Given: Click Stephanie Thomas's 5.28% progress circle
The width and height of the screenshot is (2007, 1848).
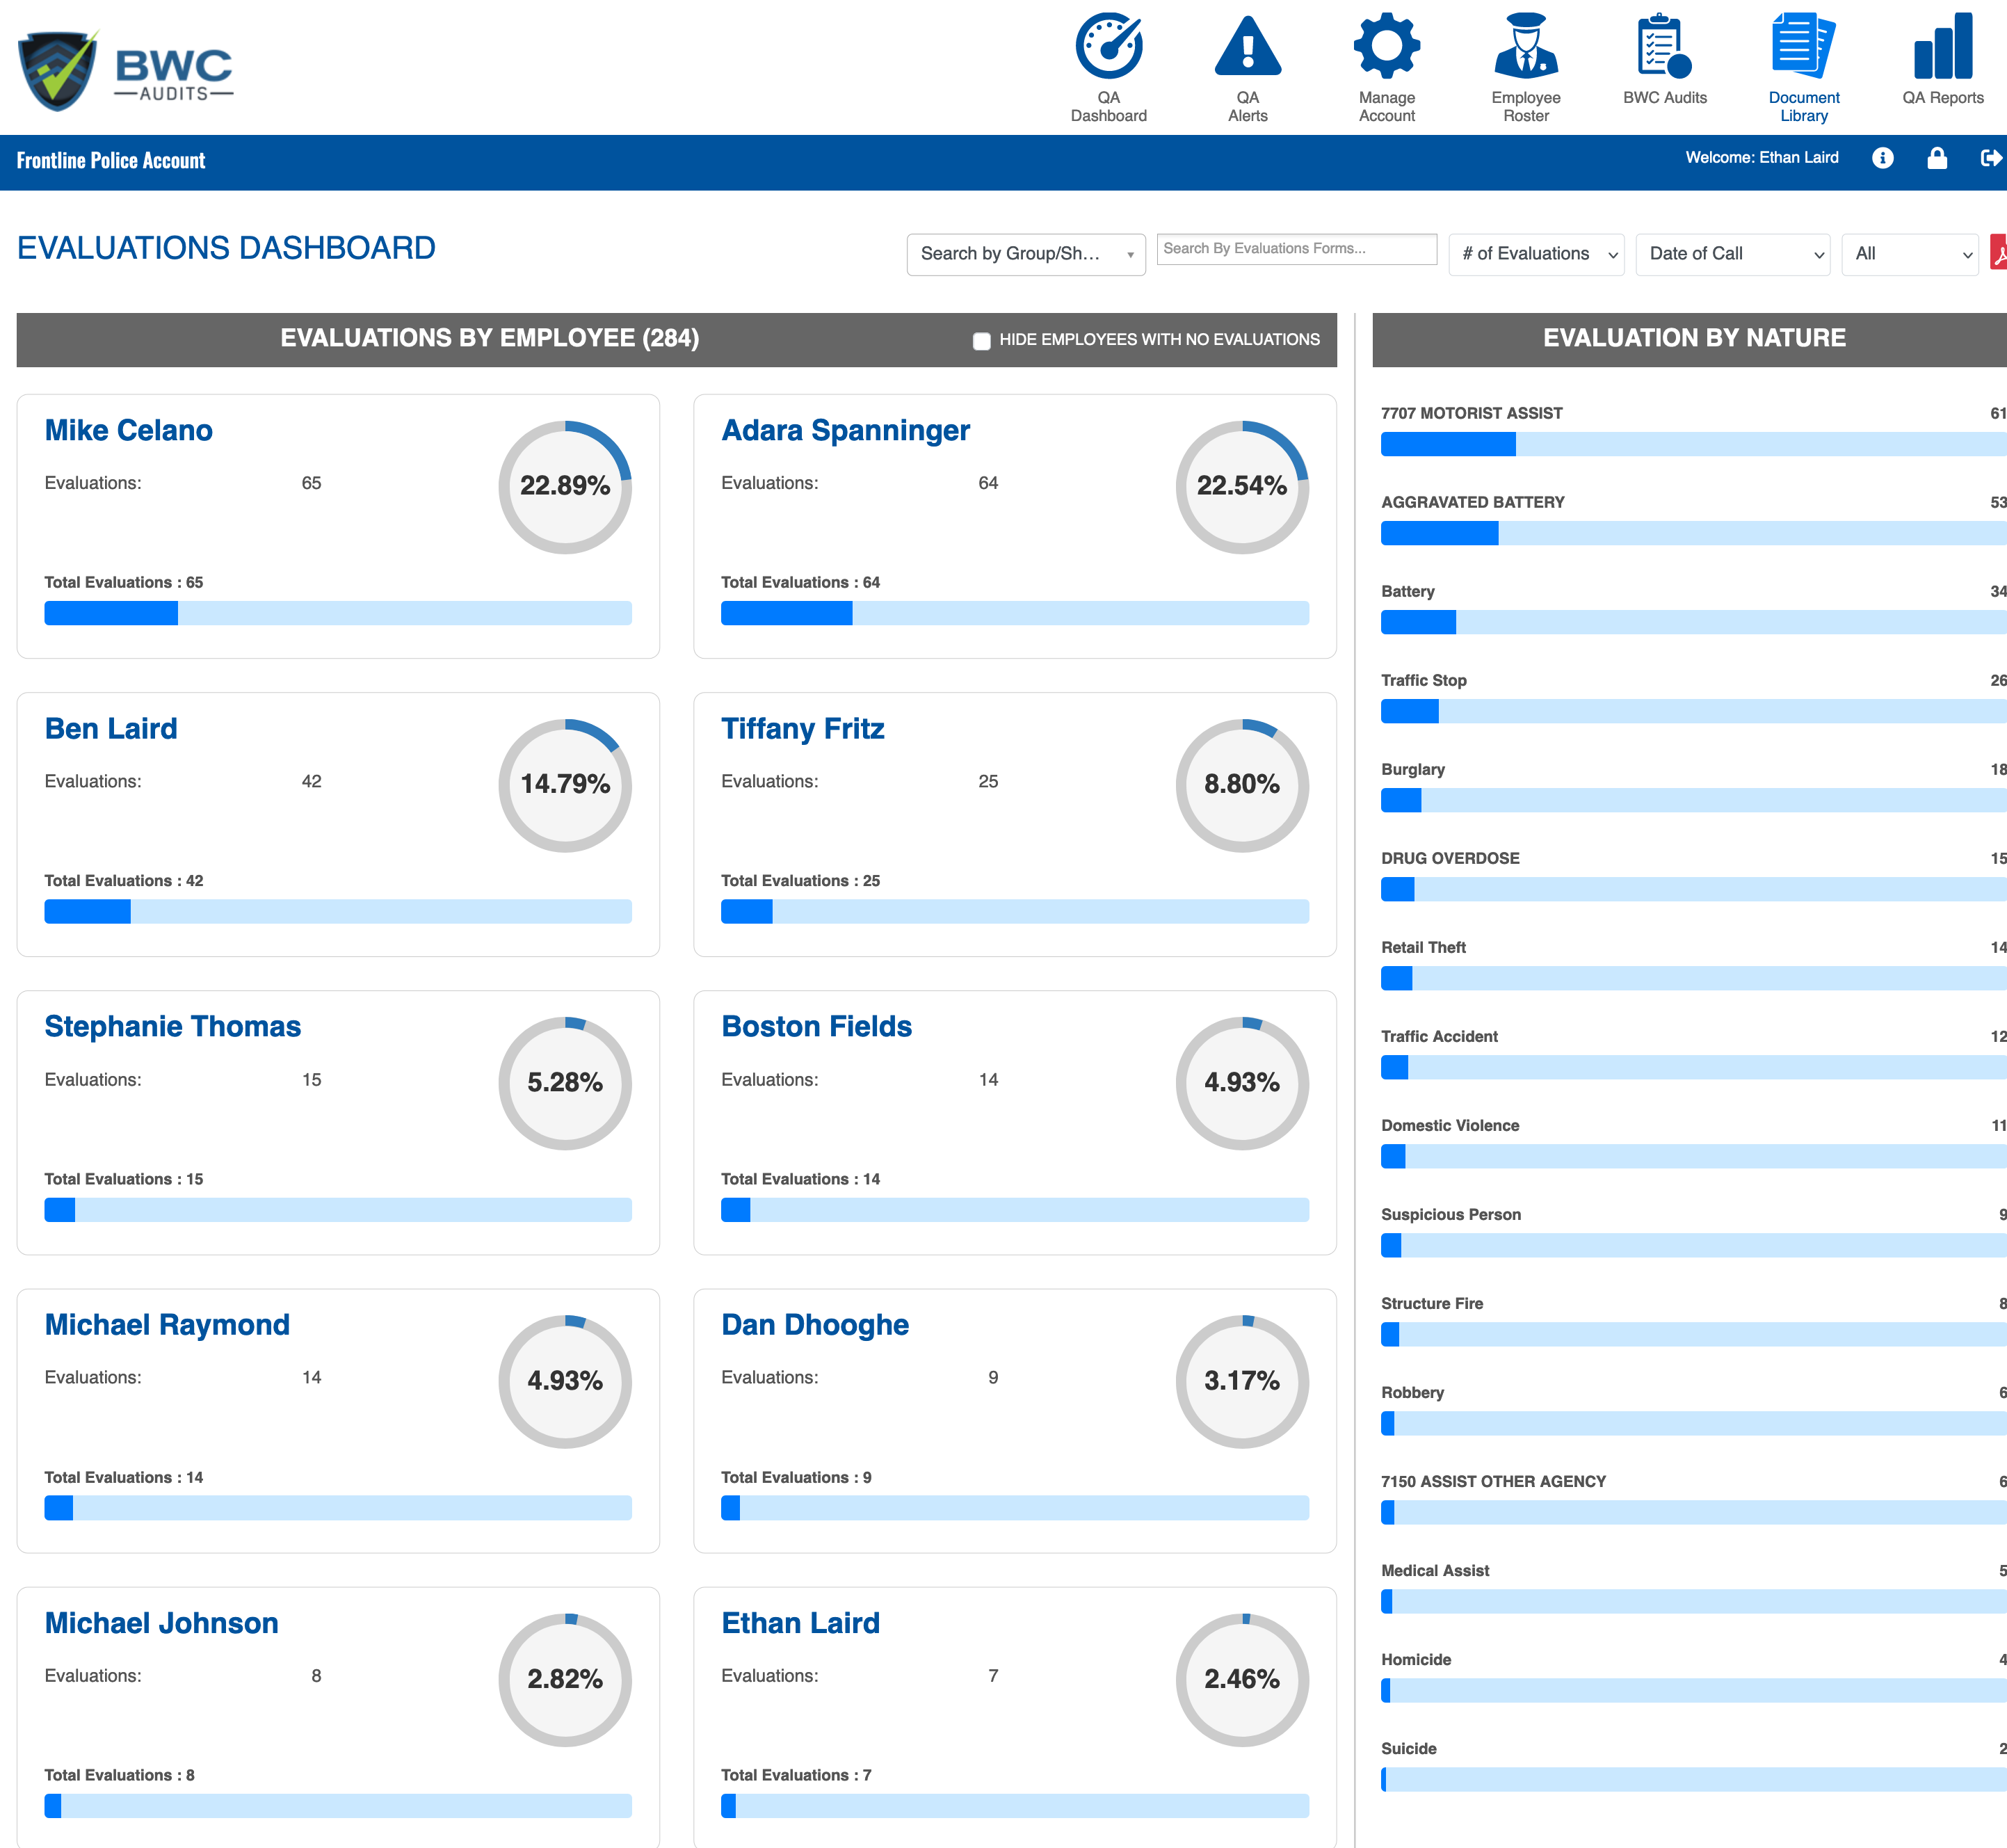Looking at the screenshot, I should pyautogui.click(x=565, y=1083).
